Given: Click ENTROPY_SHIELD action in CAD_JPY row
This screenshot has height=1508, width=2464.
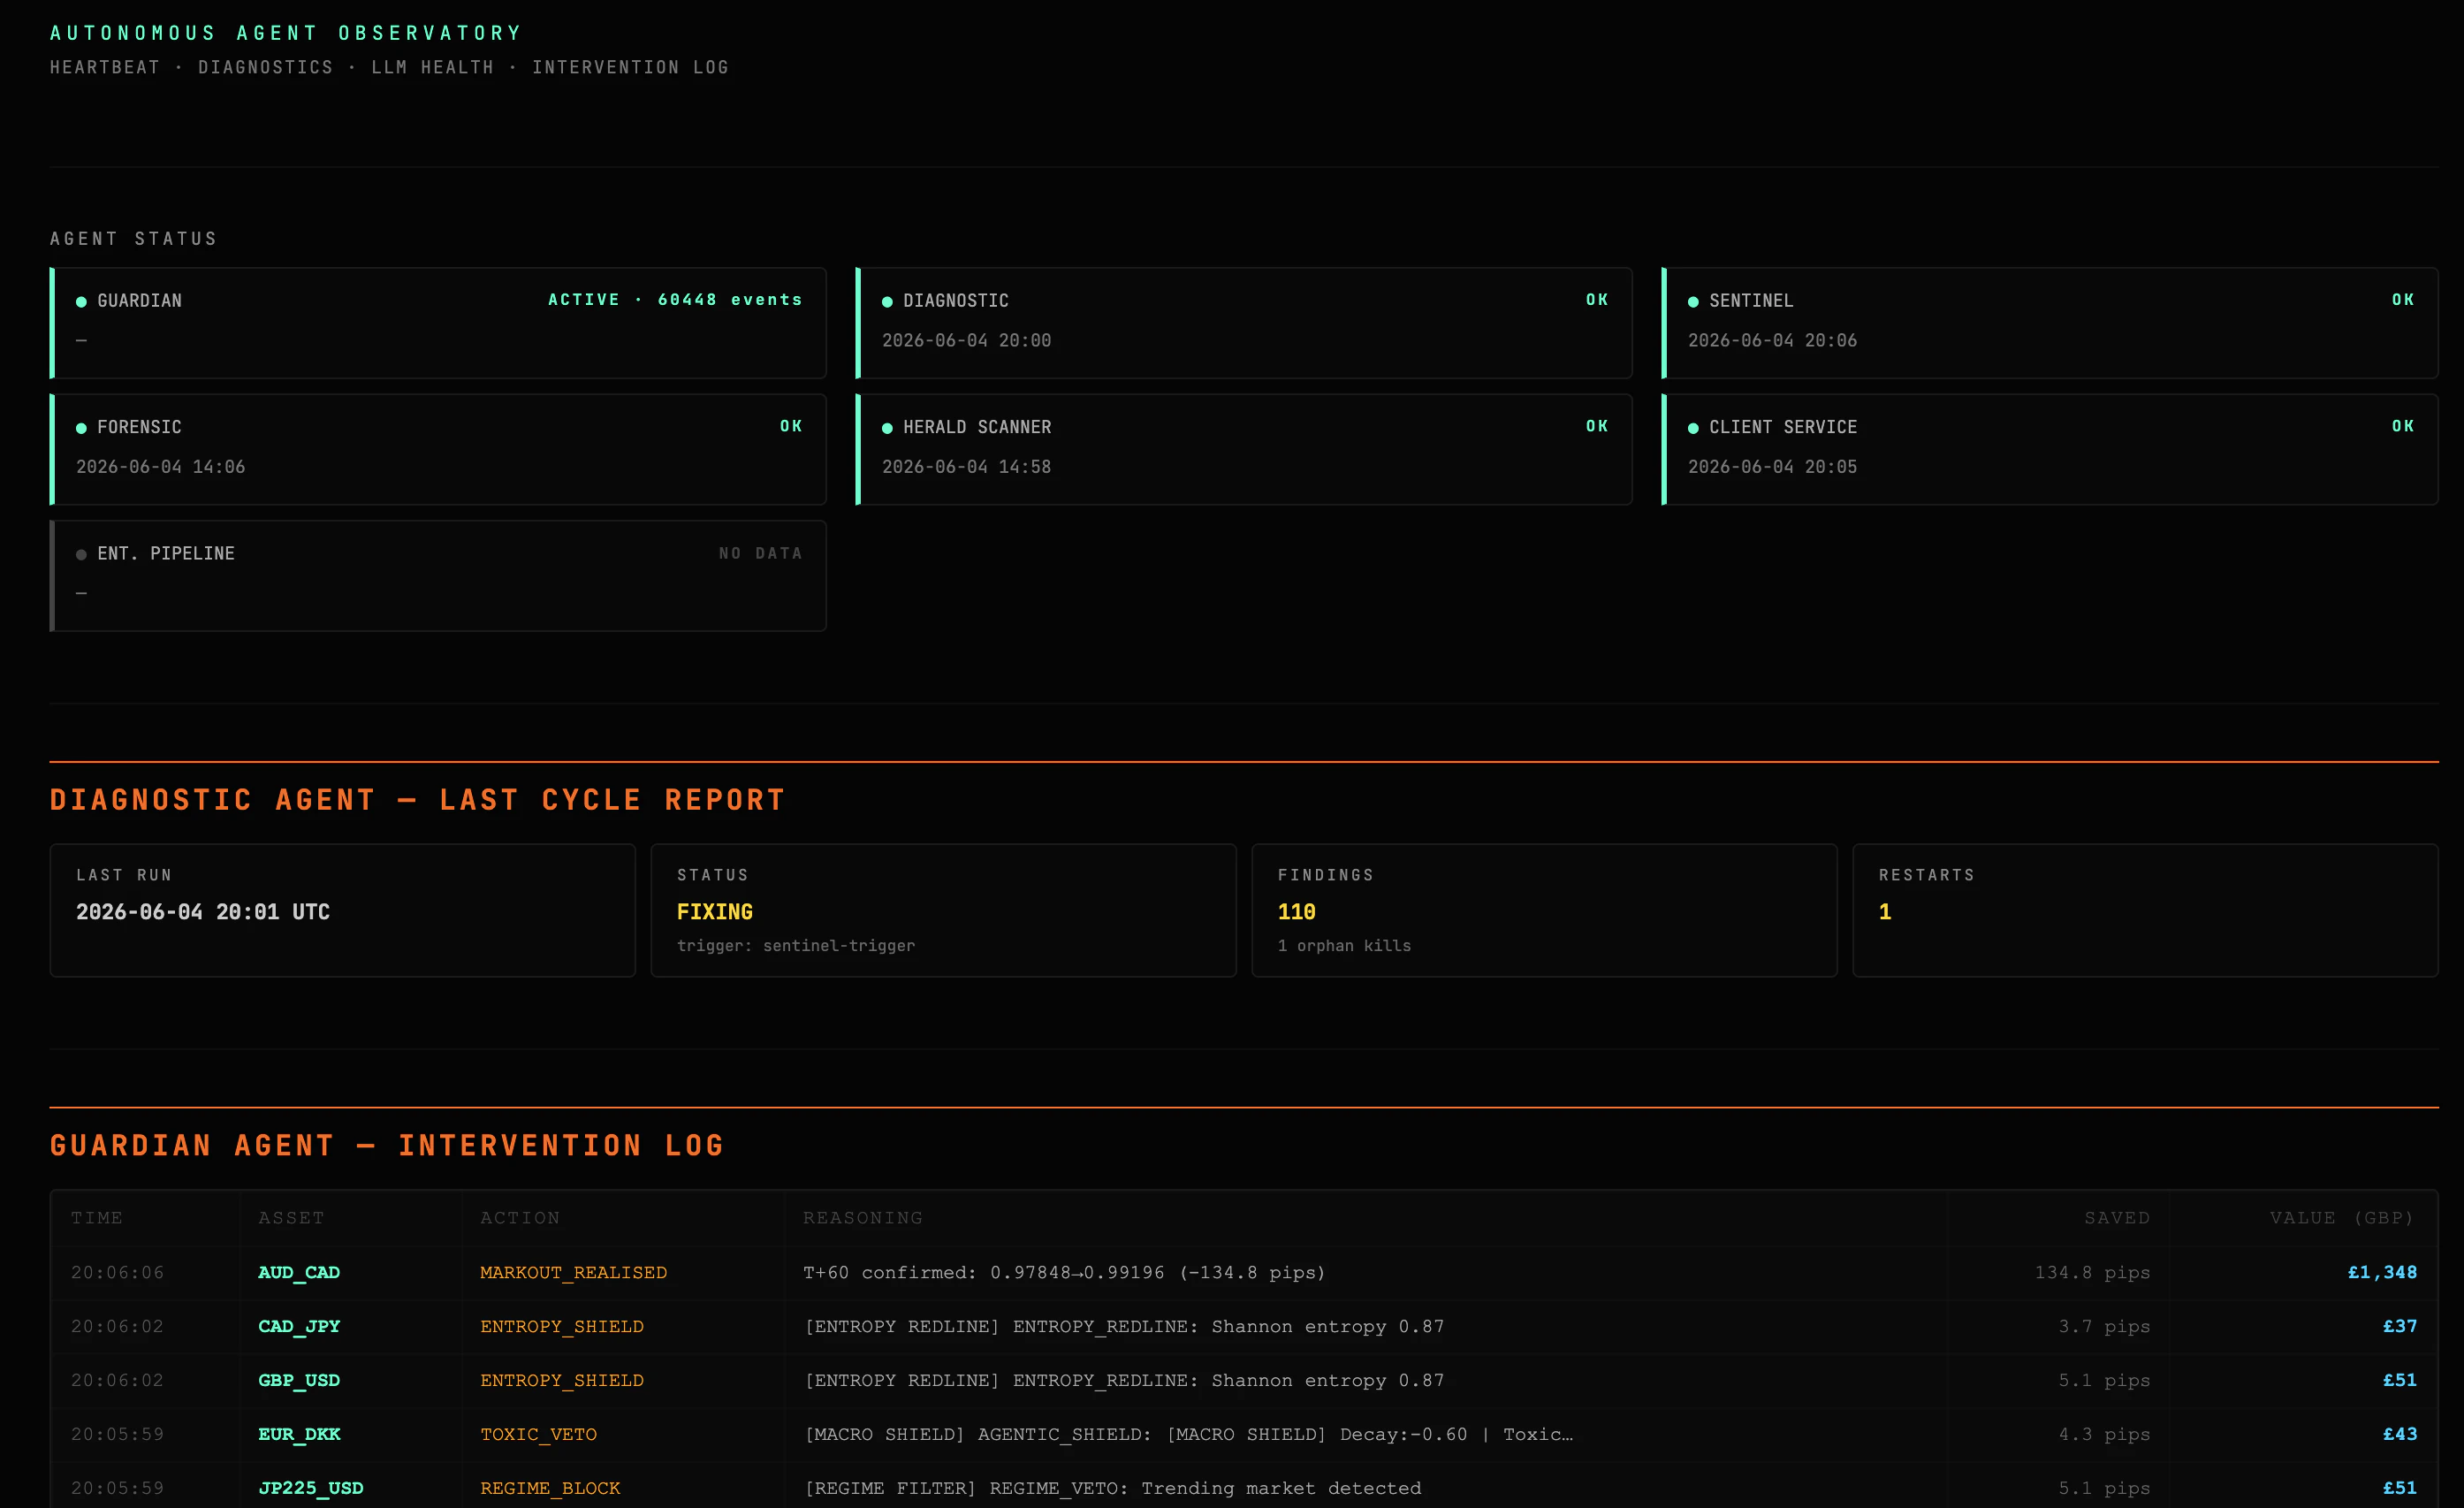Looking at the screenshot, I should (562, 1326).
